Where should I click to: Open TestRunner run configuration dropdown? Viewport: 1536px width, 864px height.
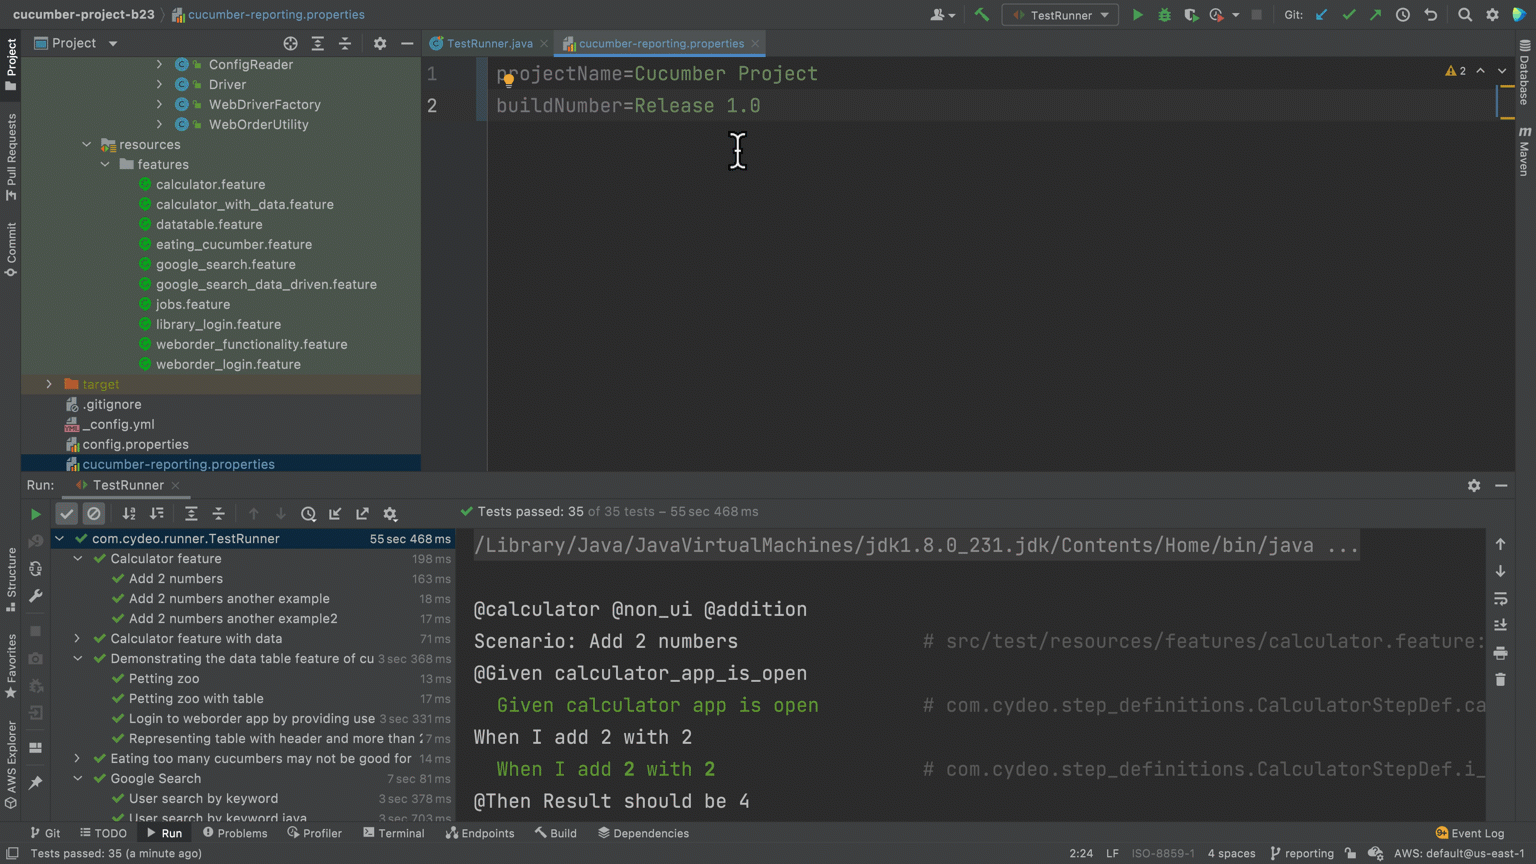(1061, 15)
